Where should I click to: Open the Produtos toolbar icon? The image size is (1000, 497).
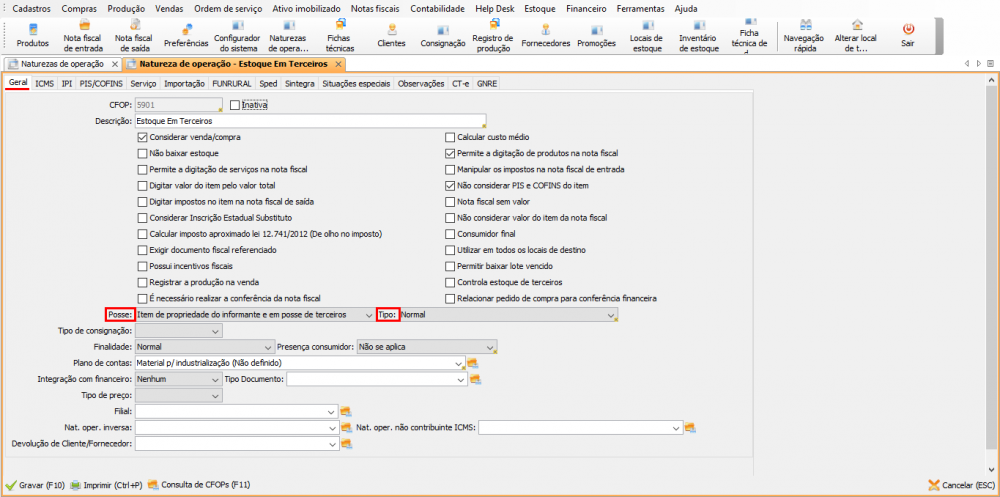[x=32, y=35]
